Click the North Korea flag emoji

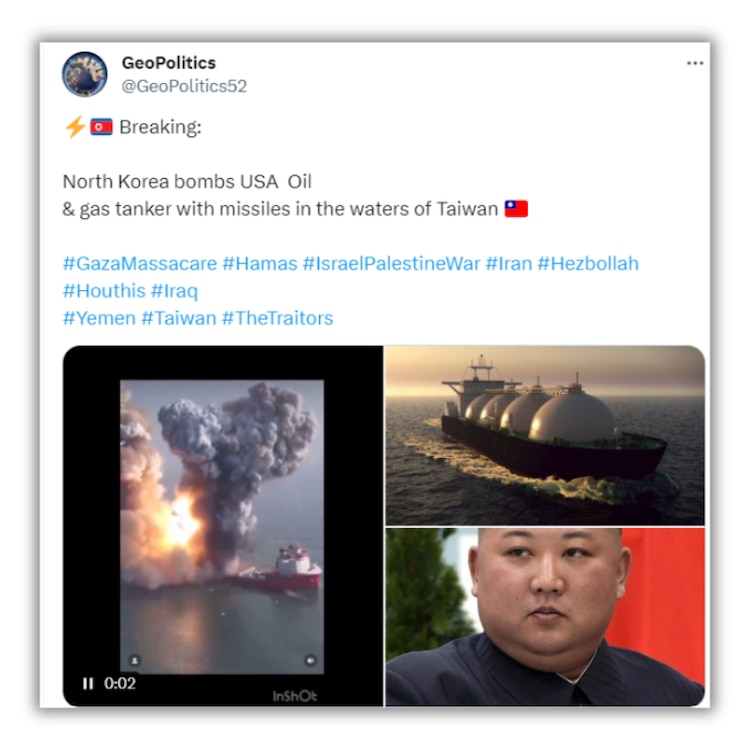point(101,127)
